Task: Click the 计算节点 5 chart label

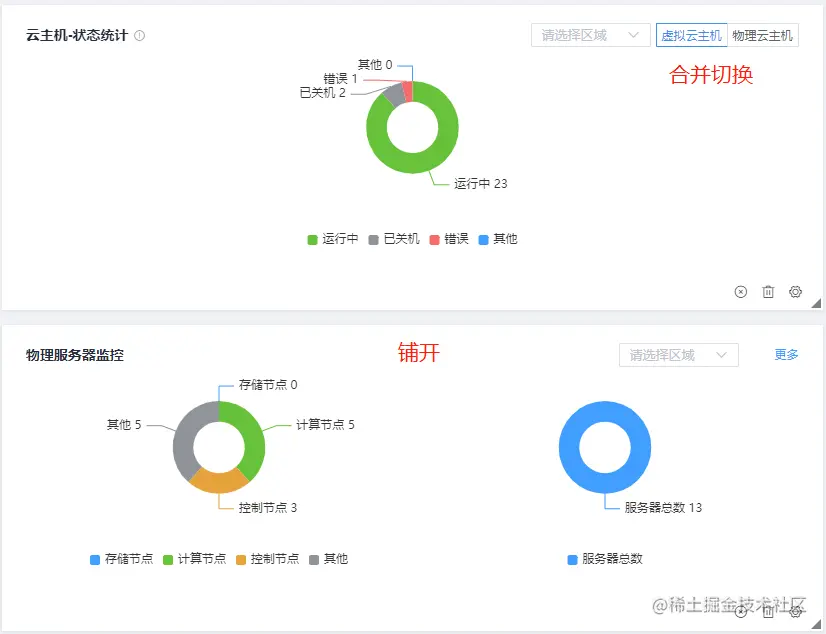Action: pos(325,424)
